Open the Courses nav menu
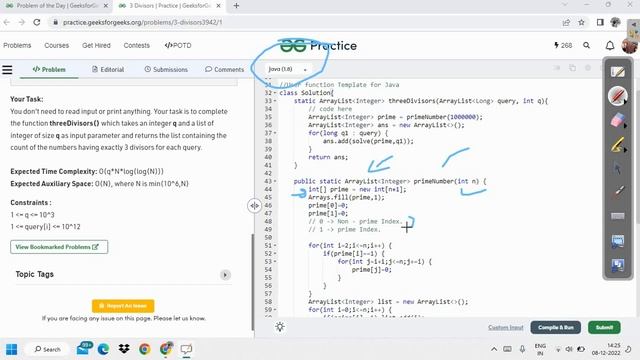 (56, 45)
